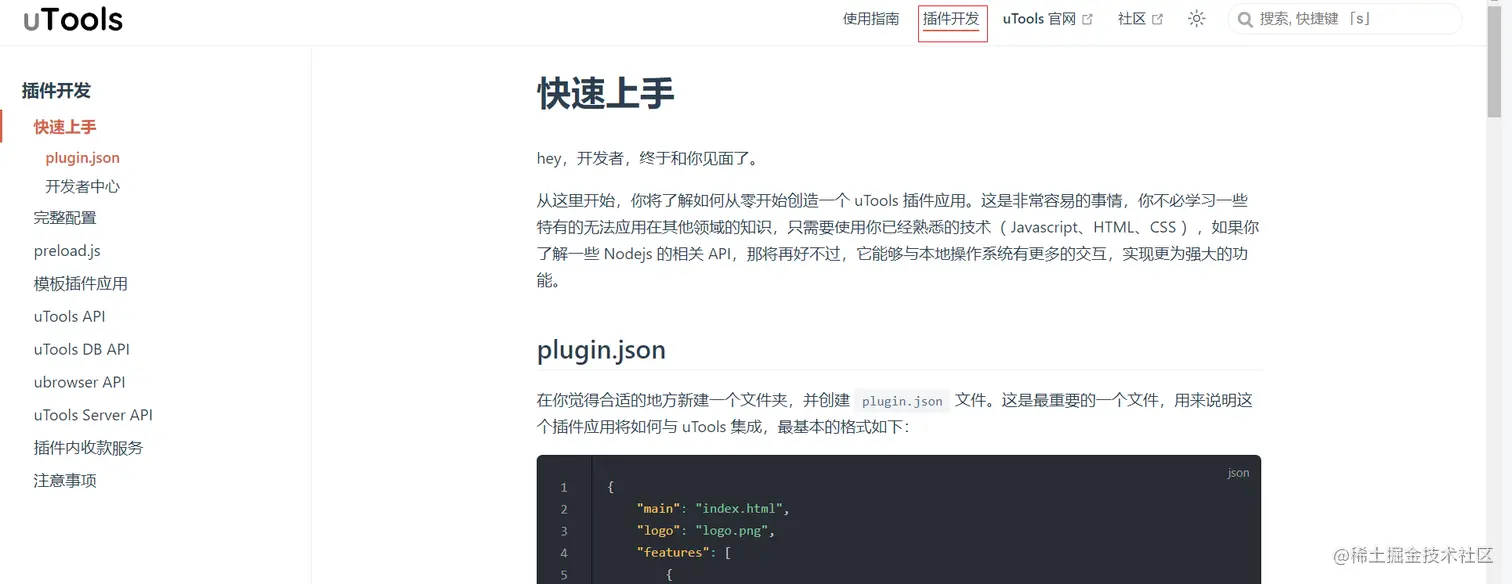Open the 社区 link in the header

point(1131,19)
